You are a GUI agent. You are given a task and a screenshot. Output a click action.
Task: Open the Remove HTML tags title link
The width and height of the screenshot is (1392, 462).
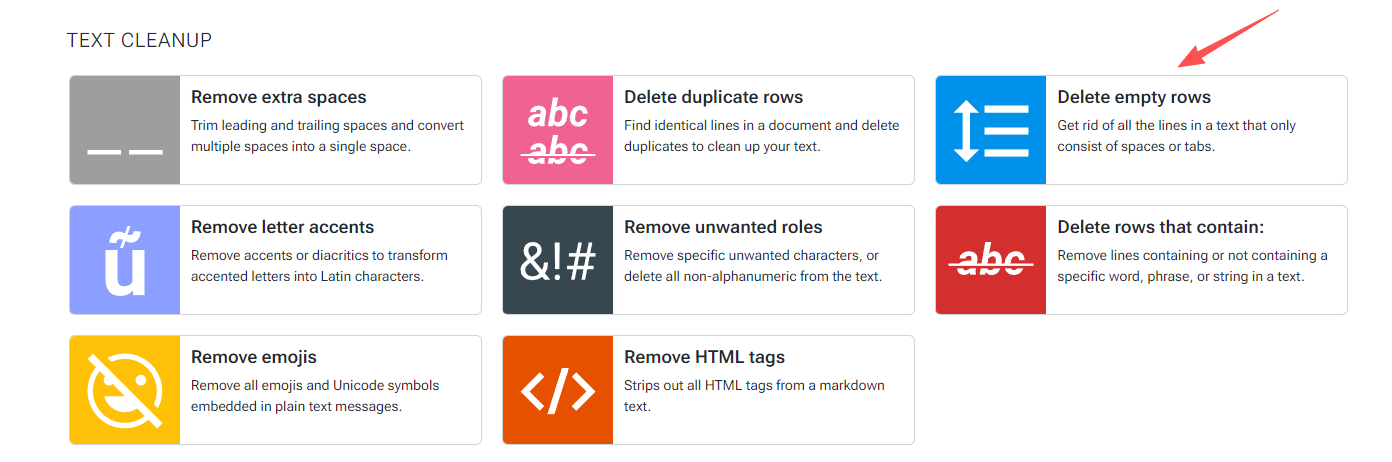(704, 357)
